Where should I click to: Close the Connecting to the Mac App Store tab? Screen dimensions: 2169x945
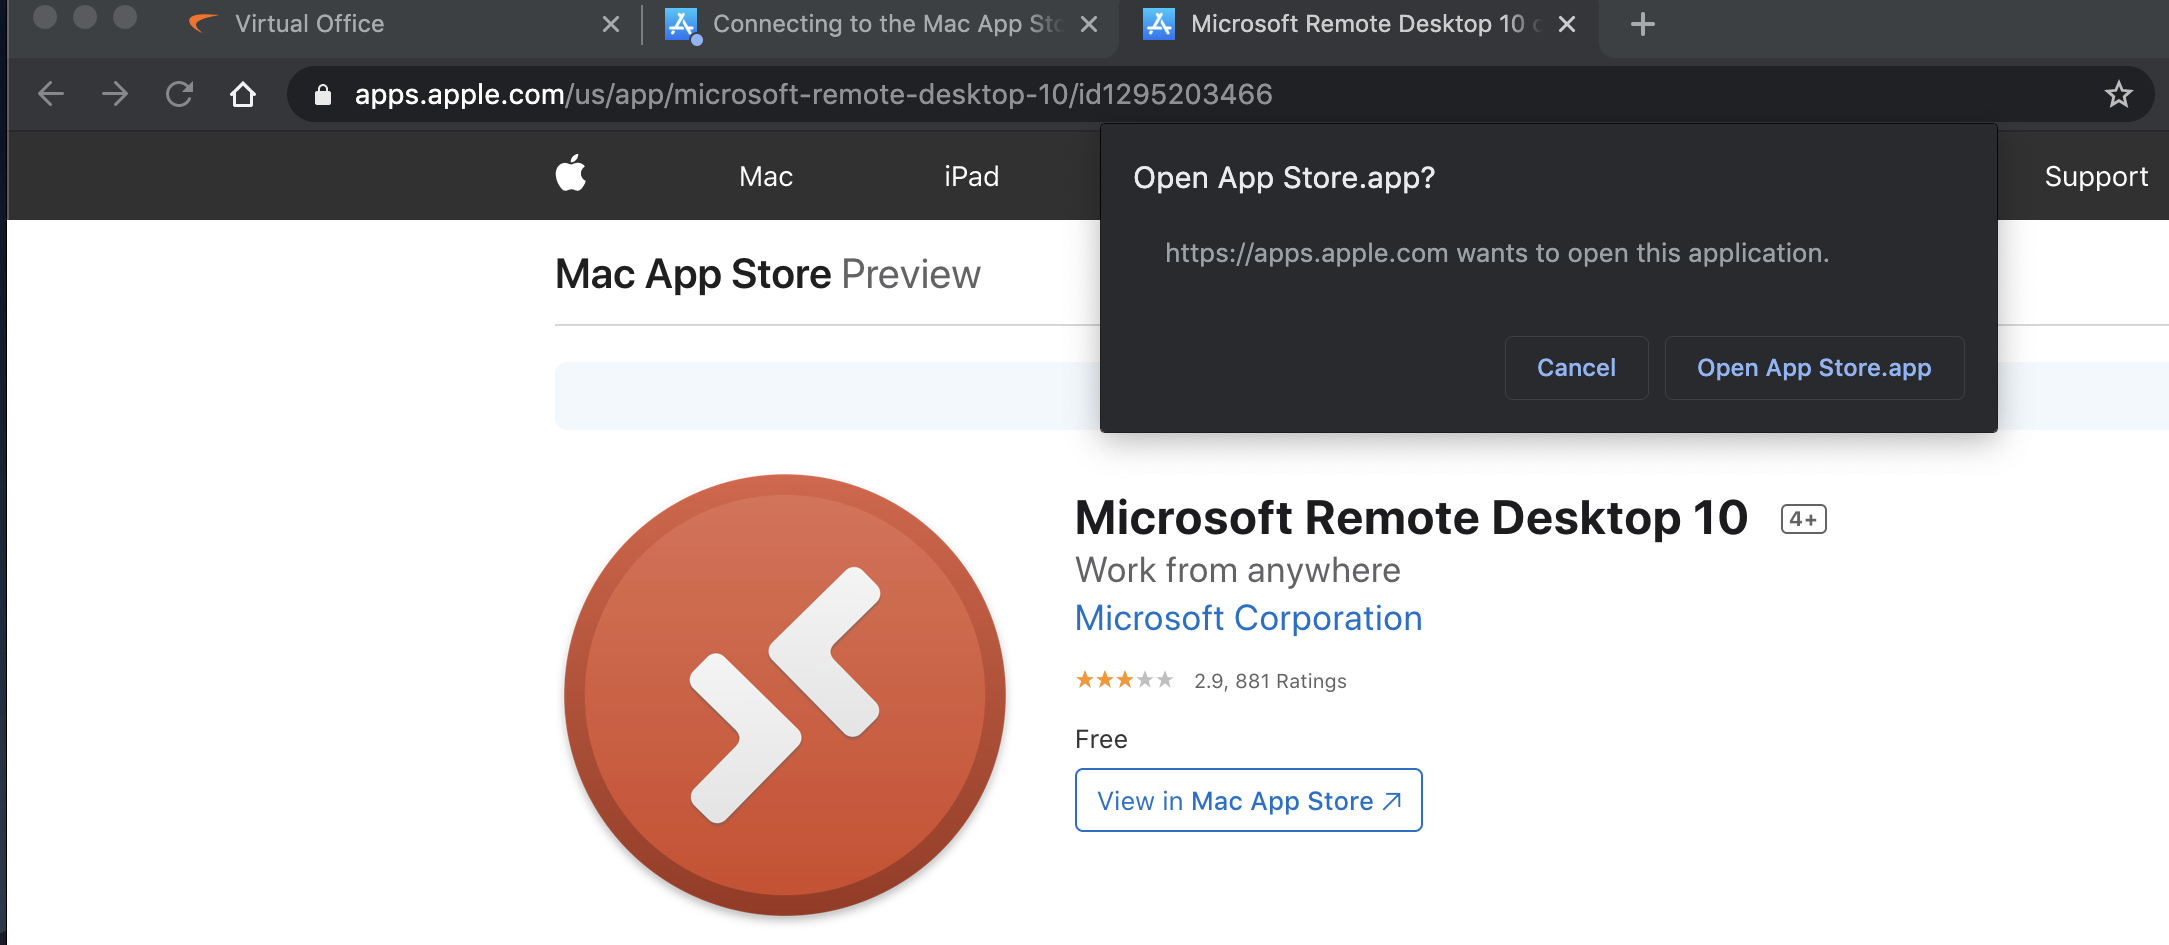click(x=1089, y=24)
